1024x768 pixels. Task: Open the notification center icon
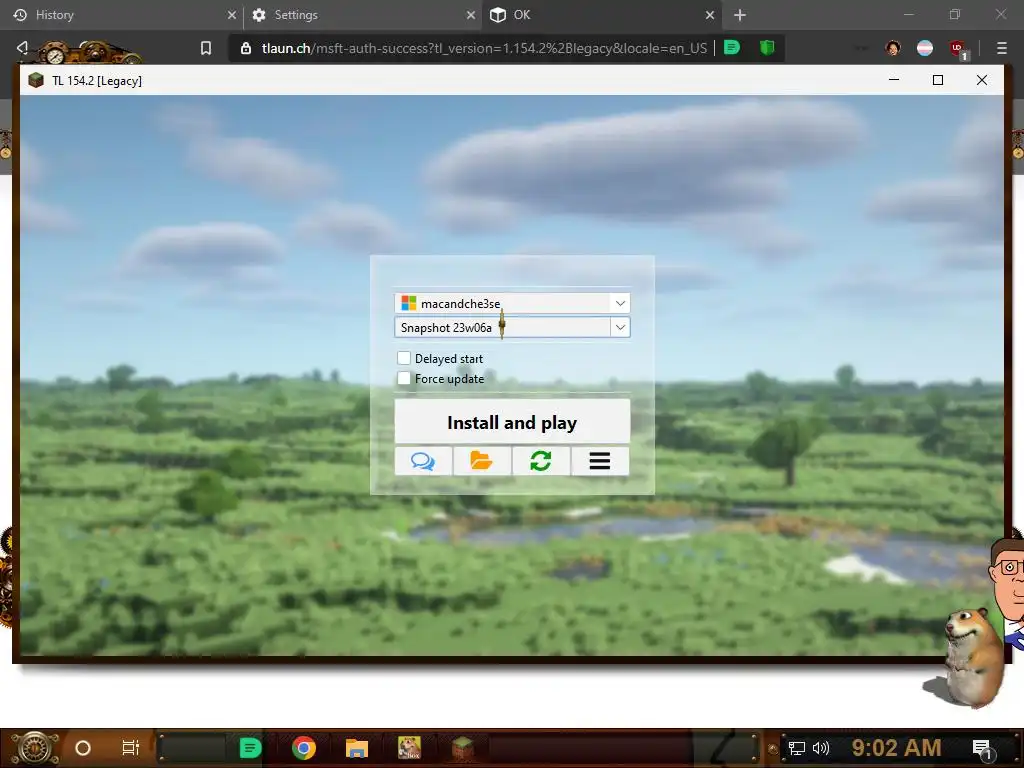(982, 749)
